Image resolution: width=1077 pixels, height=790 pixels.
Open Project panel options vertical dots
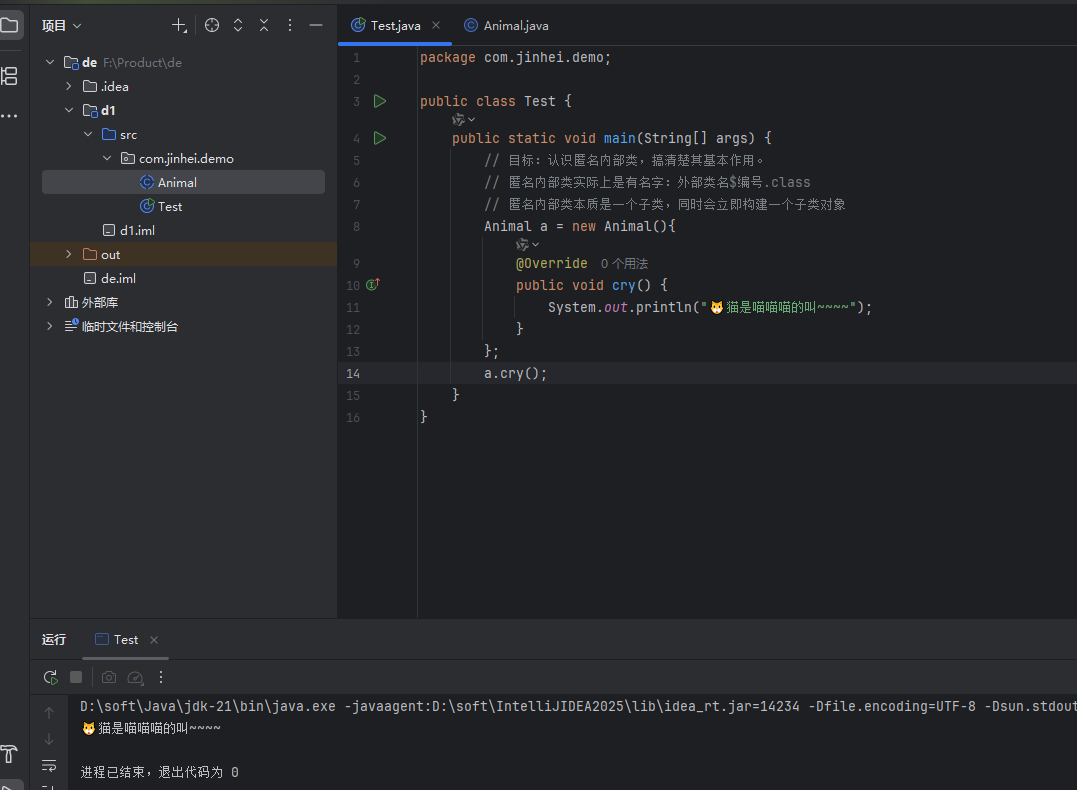pos(290,25)
